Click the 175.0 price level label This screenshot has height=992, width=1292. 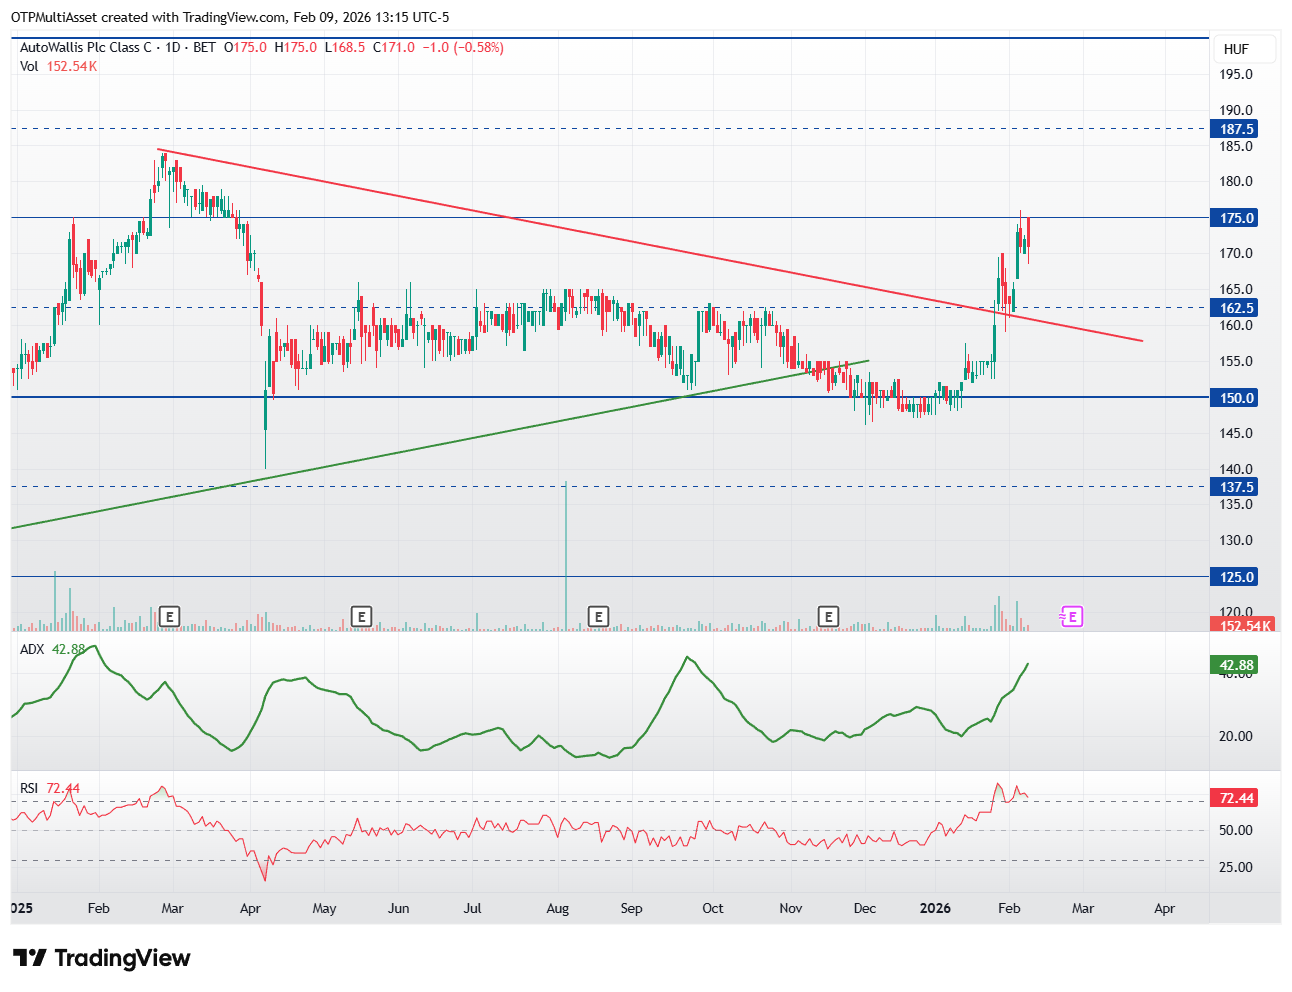coord(1236,218)
